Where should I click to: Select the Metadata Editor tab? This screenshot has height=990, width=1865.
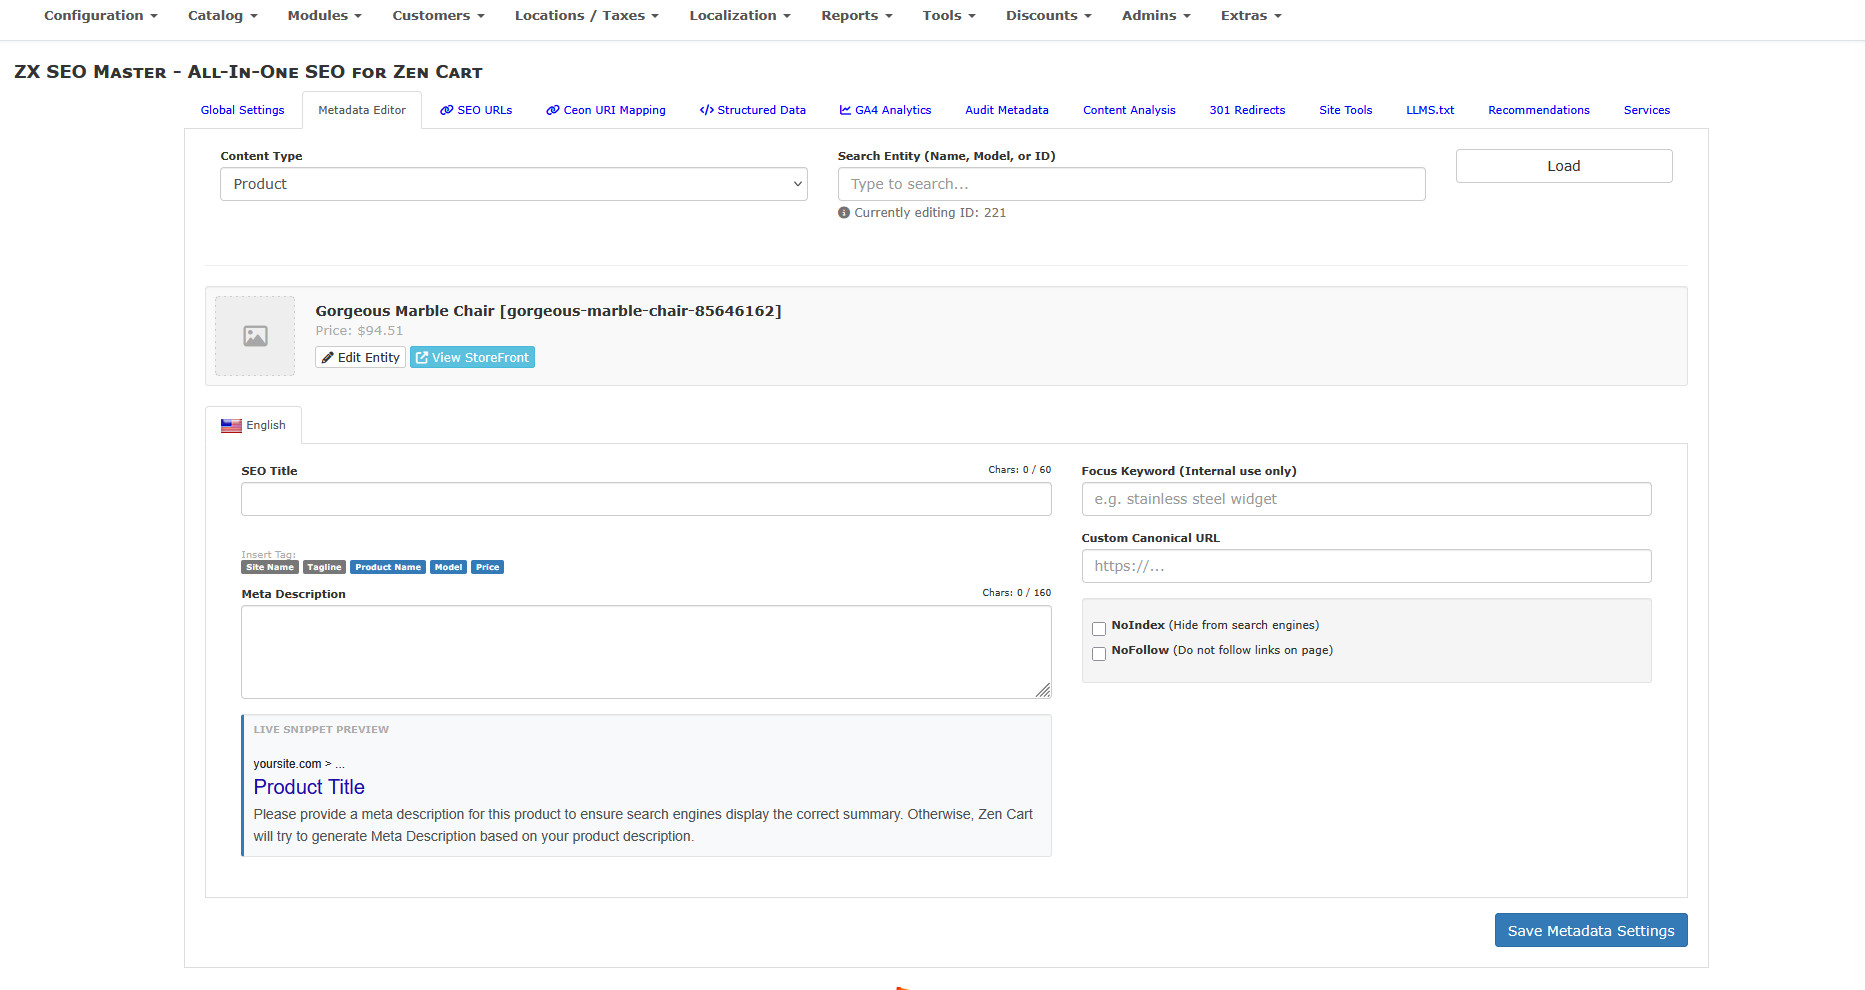[362, 110]
